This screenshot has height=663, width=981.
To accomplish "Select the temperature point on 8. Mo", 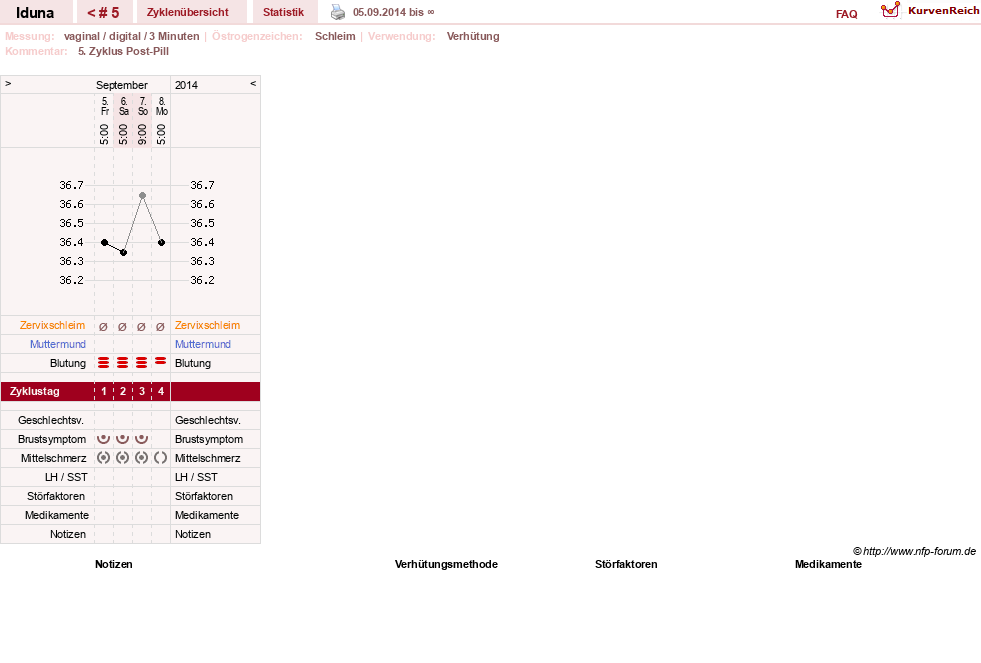I will (x=161, y=242).
